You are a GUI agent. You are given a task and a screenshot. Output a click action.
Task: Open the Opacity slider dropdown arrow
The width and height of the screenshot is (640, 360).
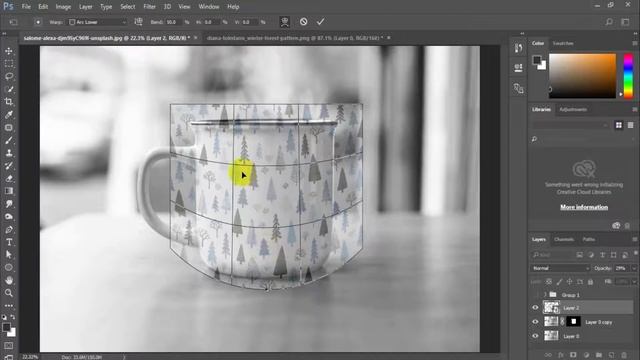pos(634,268)
